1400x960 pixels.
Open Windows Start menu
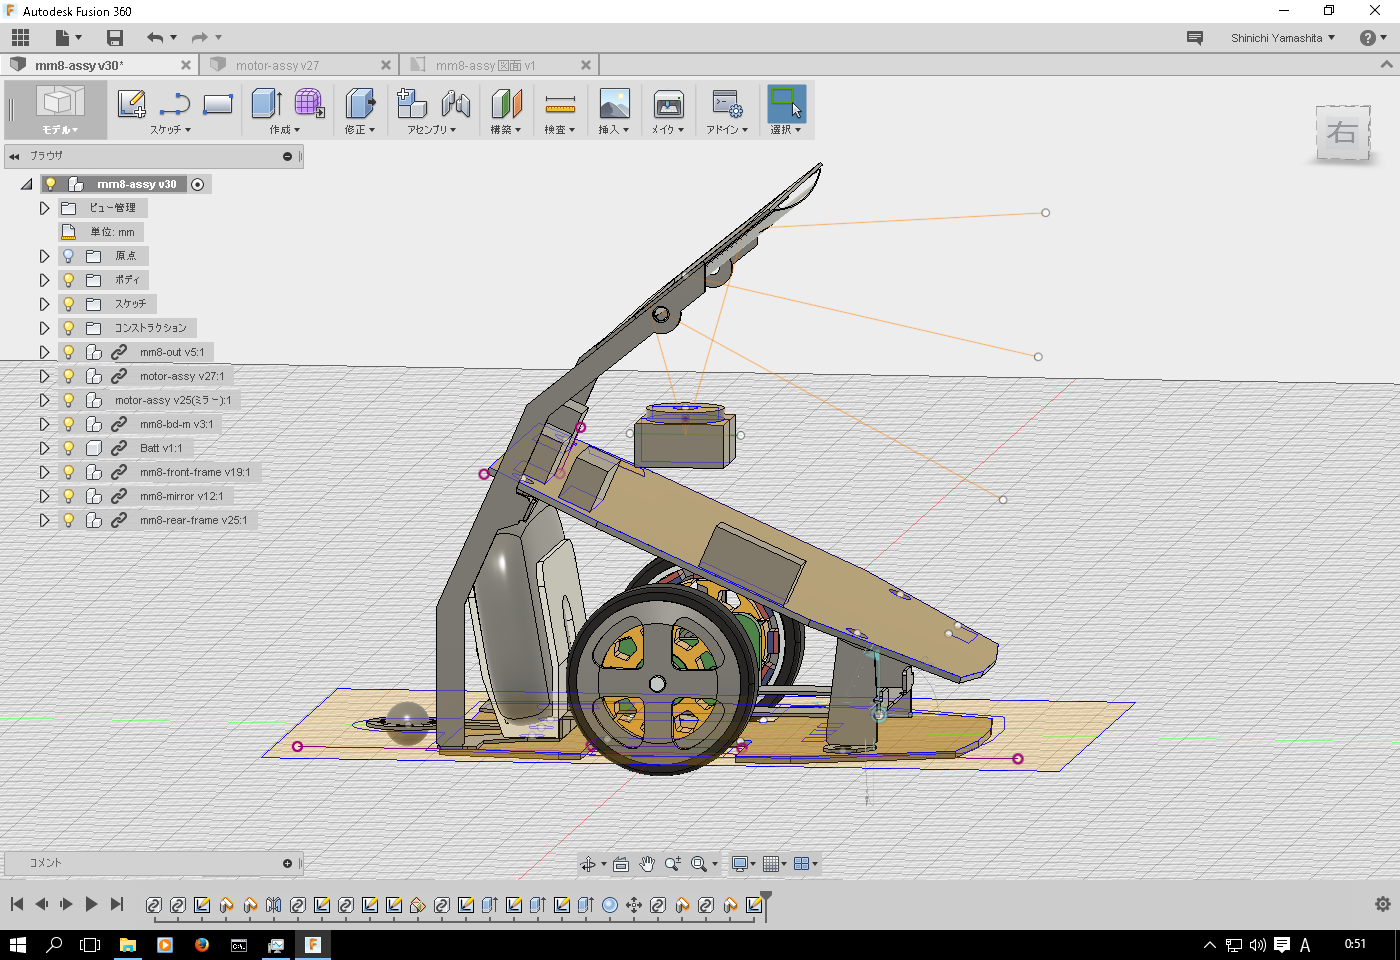pos(18,944)
